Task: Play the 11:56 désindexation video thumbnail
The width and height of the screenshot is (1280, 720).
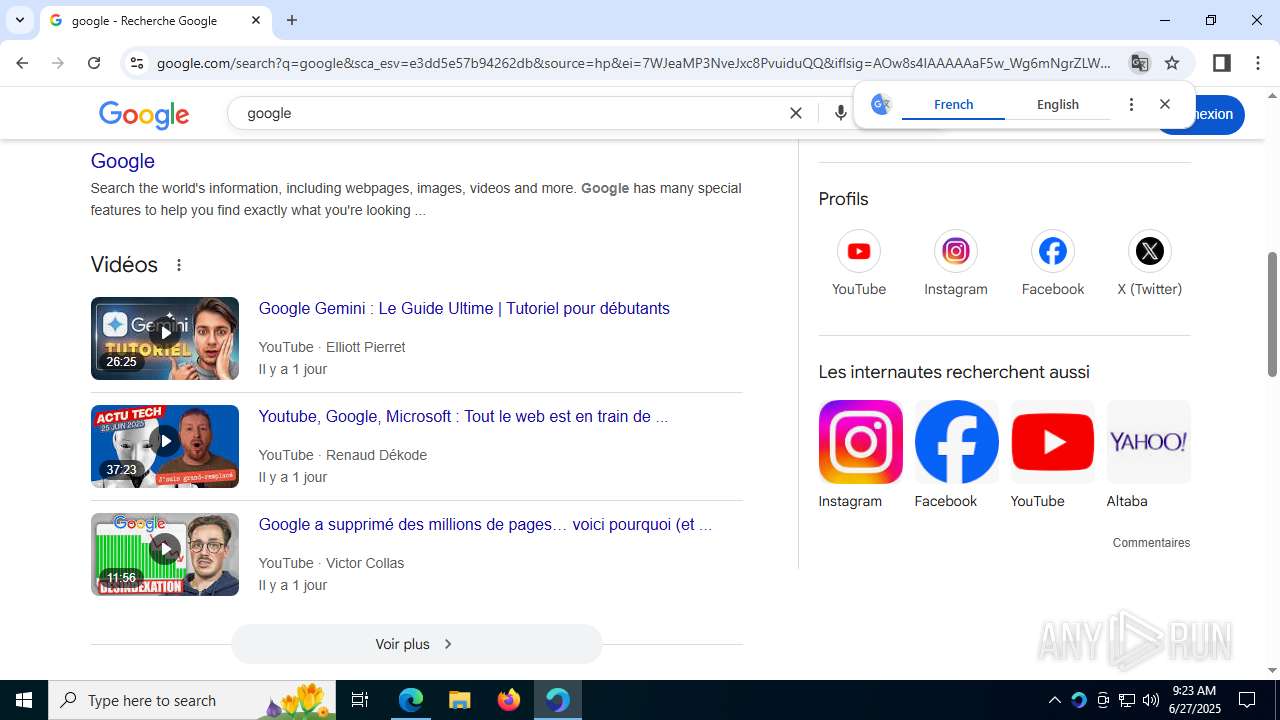Action: (165, 554)
